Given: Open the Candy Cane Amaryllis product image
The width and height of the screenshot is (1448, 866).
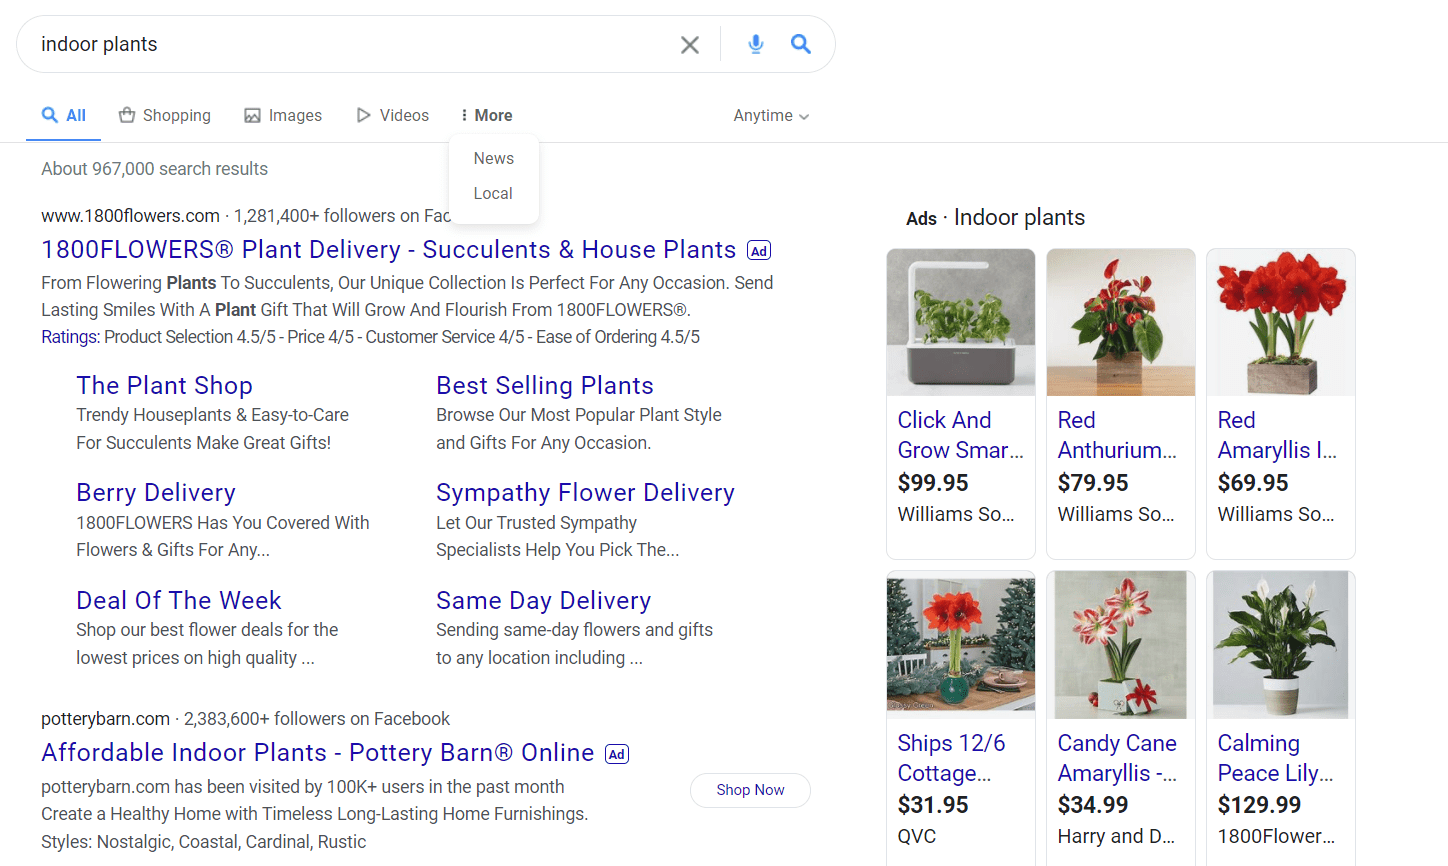Looking at the screenshot, I should point(1121,645).
